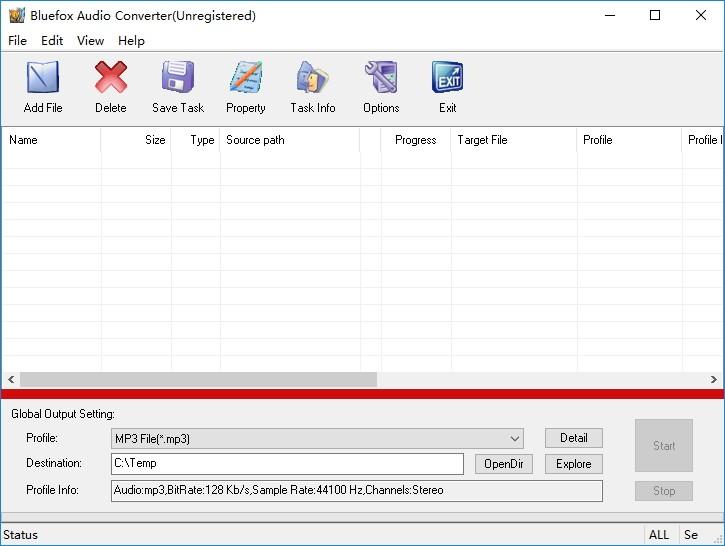Click the Source path column header
Viewport: 725px width, 546px height.
pos(290,140)
